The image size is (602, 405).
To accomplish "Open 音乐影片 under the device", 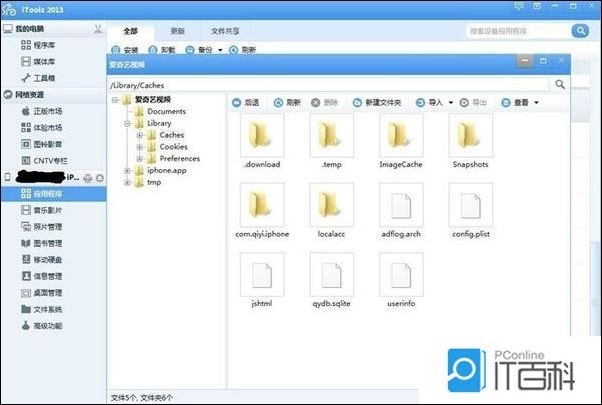I will pos(41,210).
